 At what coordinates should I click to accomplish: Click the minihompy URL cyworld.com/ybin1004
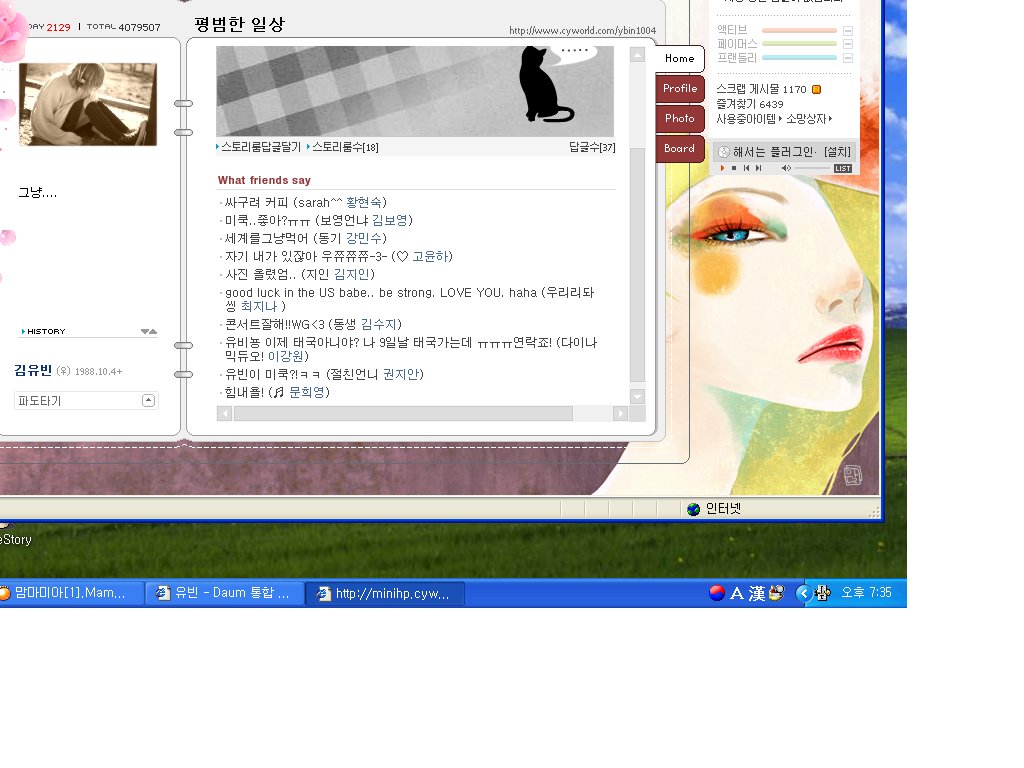coord(583,30)
